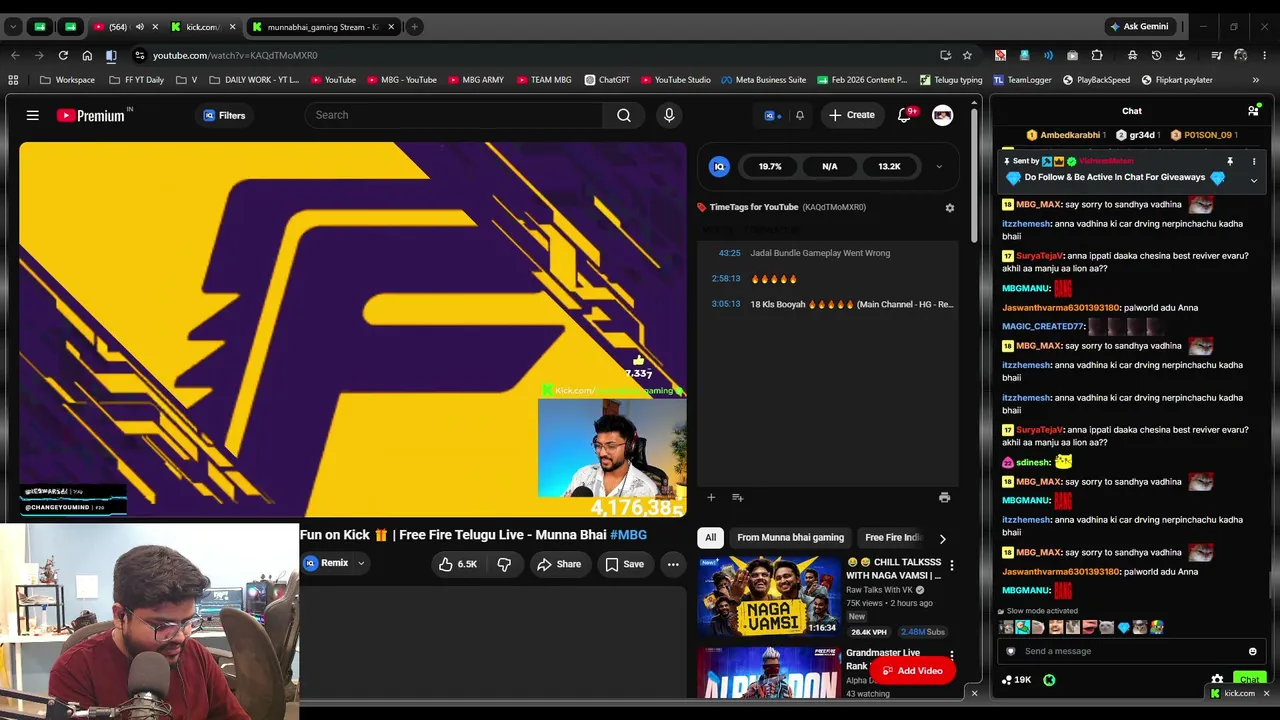
Task: Open vidIQ Filters button
Action: [x=224, y=116]
